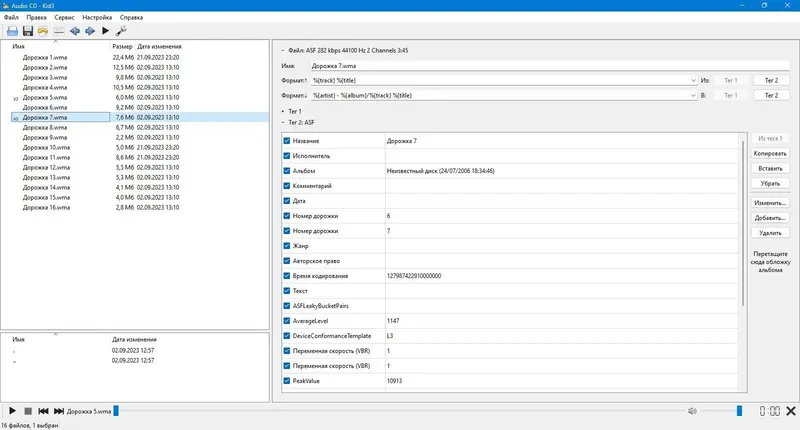Sort folder list by Дата изменения header
Screen dimensions: 800x430
(134, 339)
